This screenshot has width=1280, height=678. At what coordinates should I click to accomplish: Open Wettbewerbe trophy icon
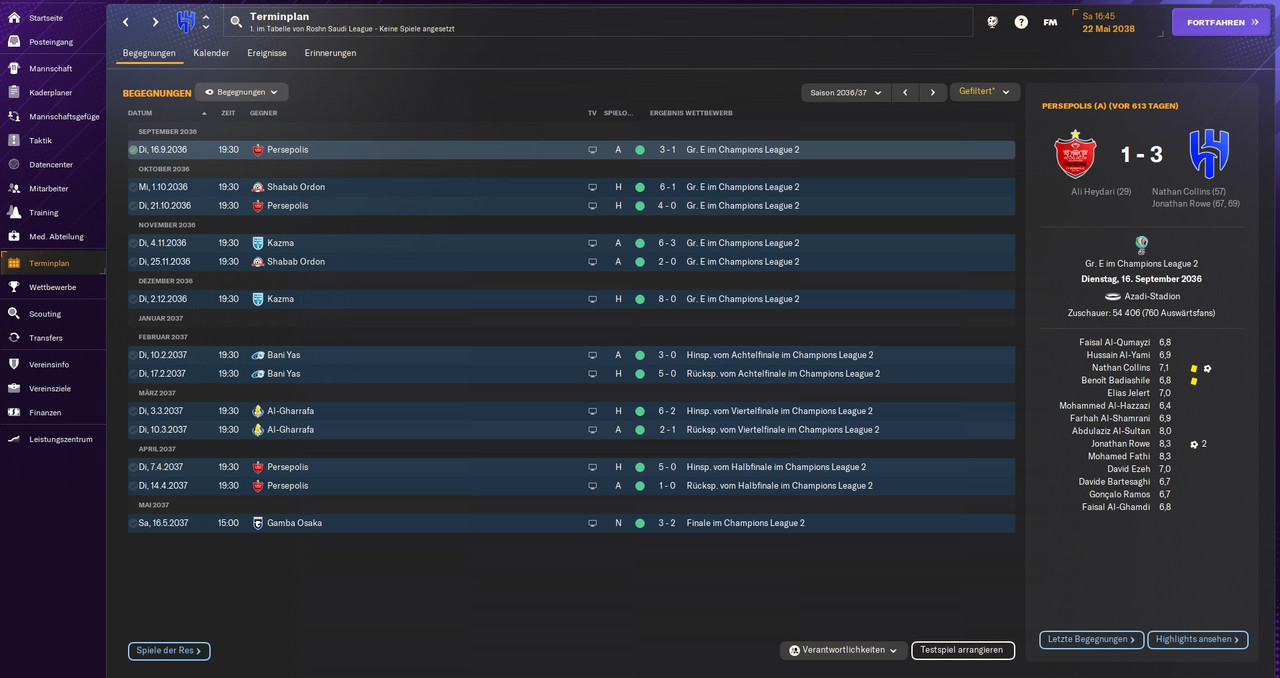tap(14, 287)
